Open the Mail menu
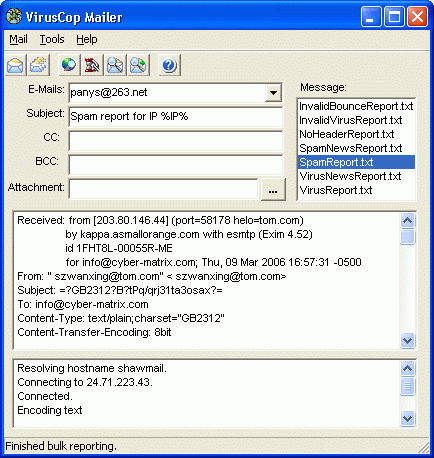This screenshot has height=458, width=434. pos(18,39)
